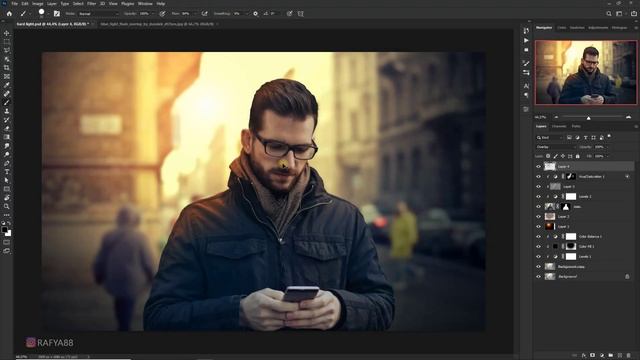Select the Zoom tool
This screenshot has width=640, height=360.
point(7,206)
